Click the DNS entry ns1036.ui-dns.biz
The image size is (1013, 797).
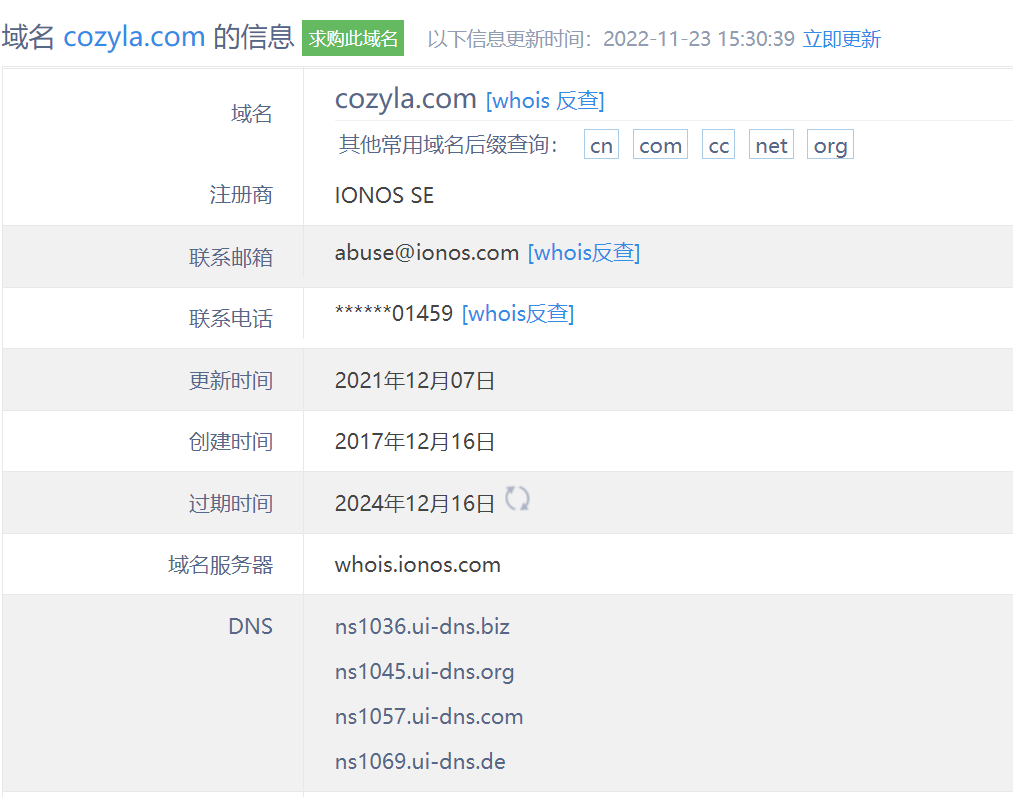pyautogui.click(x=422, y=626)
